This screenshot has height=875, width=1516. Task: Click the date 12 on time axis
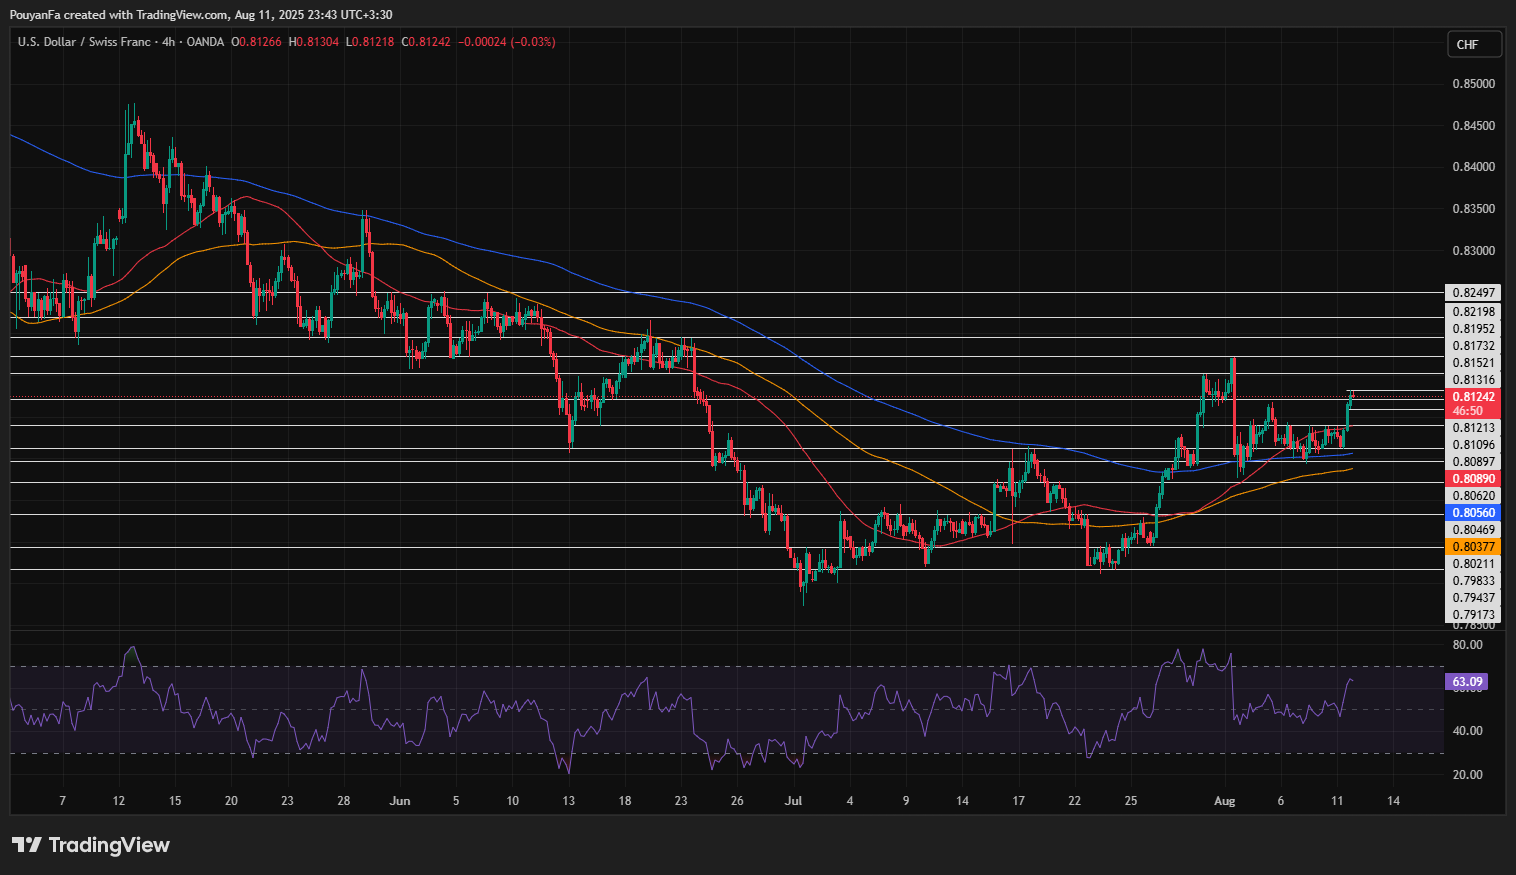(x=119, y=801)
